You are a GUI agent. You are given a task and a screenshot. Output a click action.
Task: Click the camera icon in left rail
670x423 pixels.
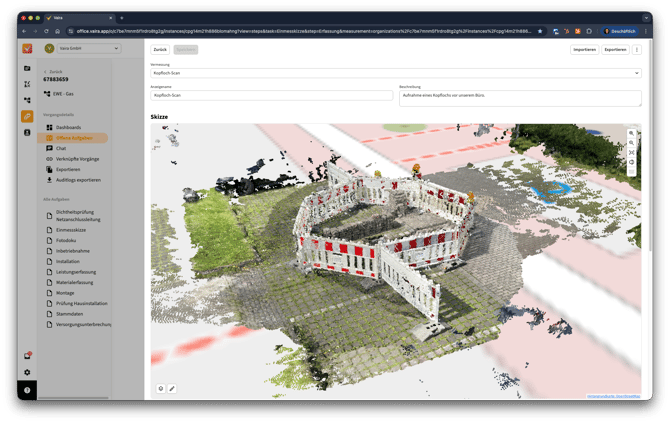[27, 68]
